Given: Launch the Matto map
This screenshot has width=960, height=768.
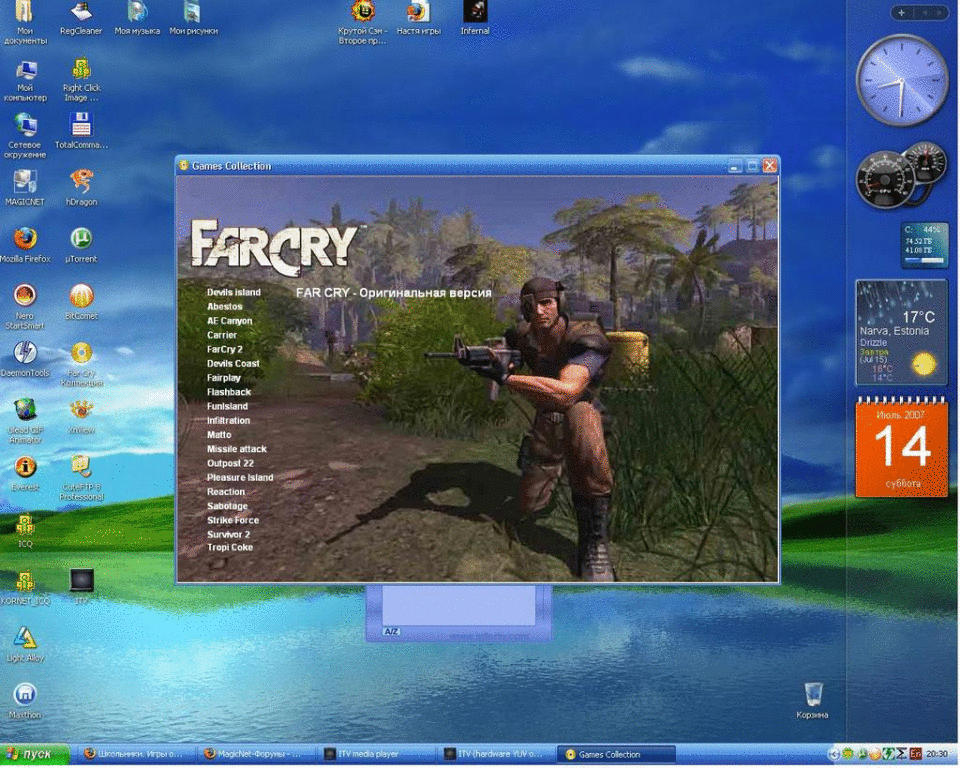Looking at the screenshot, I should coord(219,435).
